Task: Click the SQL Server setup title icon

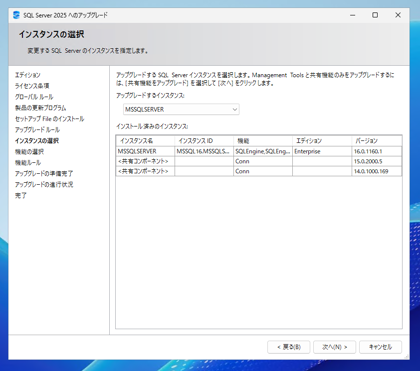Action: (x=16, y=15)
